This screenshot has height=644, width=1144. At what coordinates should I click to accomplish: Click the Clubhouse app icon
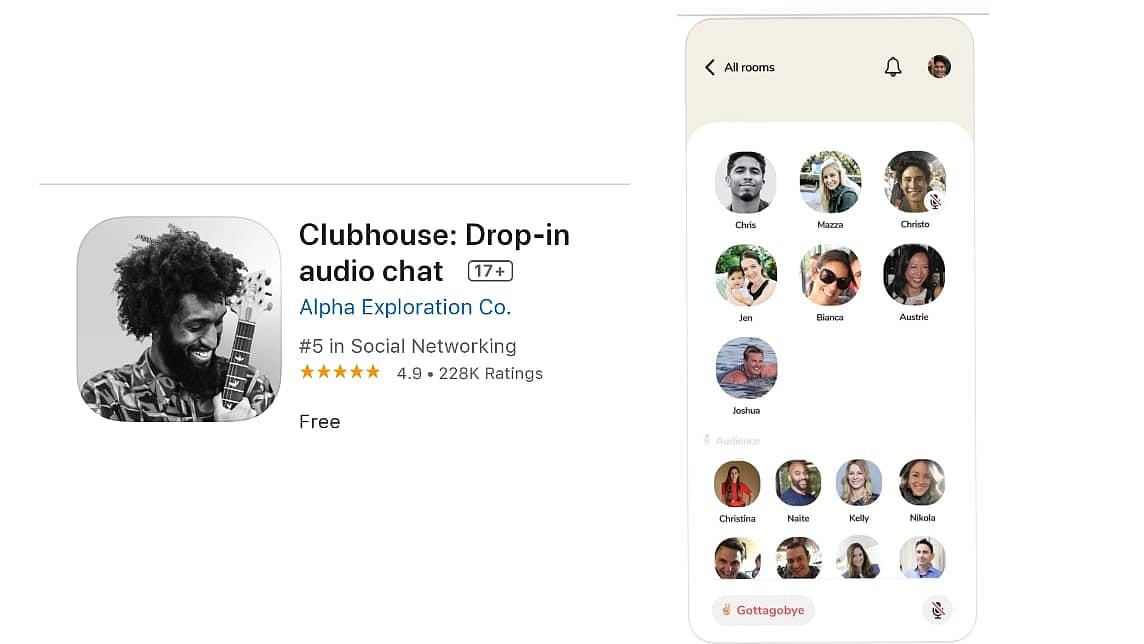[179, 319]
